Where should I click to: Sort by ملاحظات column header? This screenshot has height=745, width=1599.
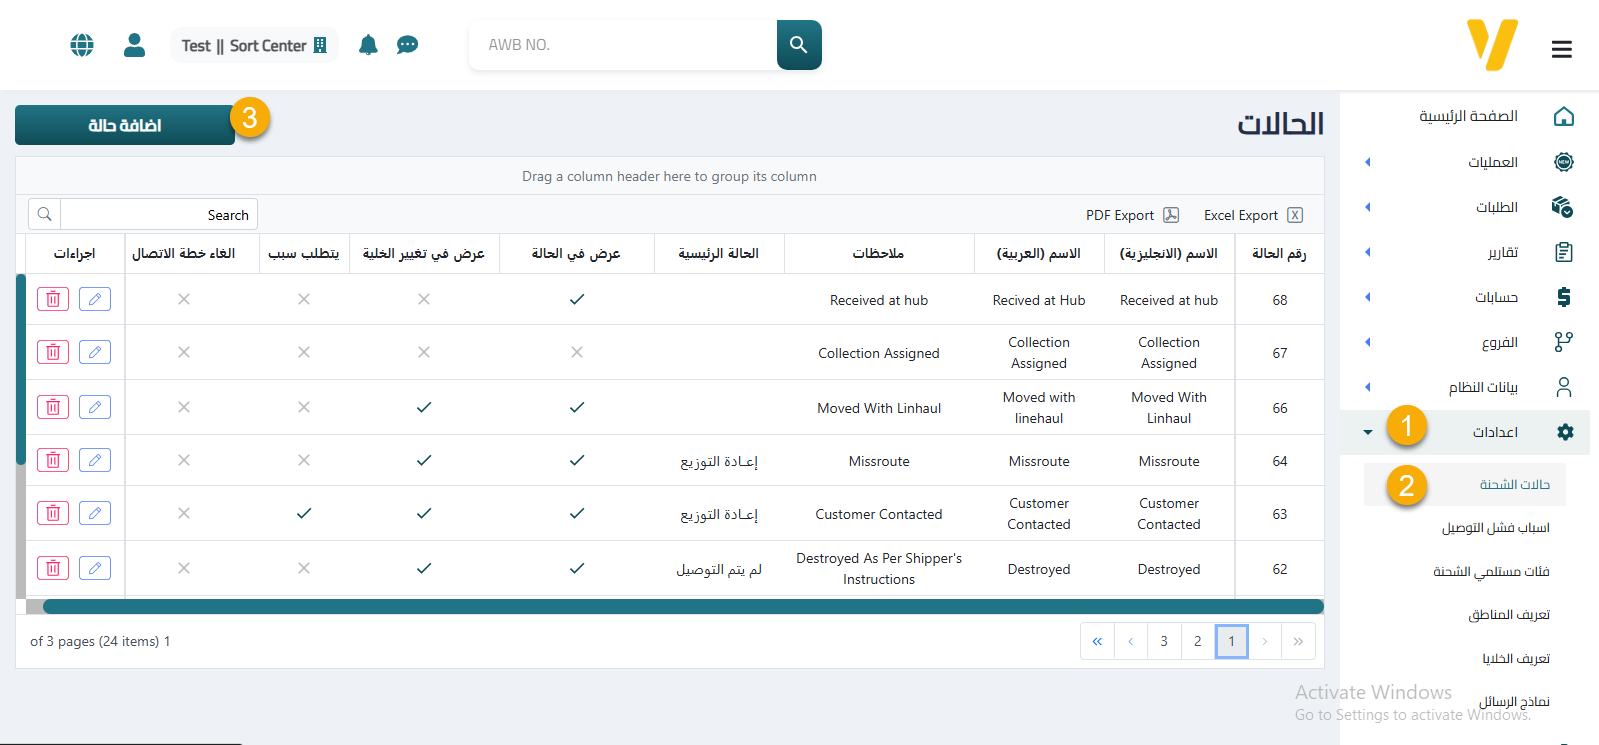tap(879, 253)
